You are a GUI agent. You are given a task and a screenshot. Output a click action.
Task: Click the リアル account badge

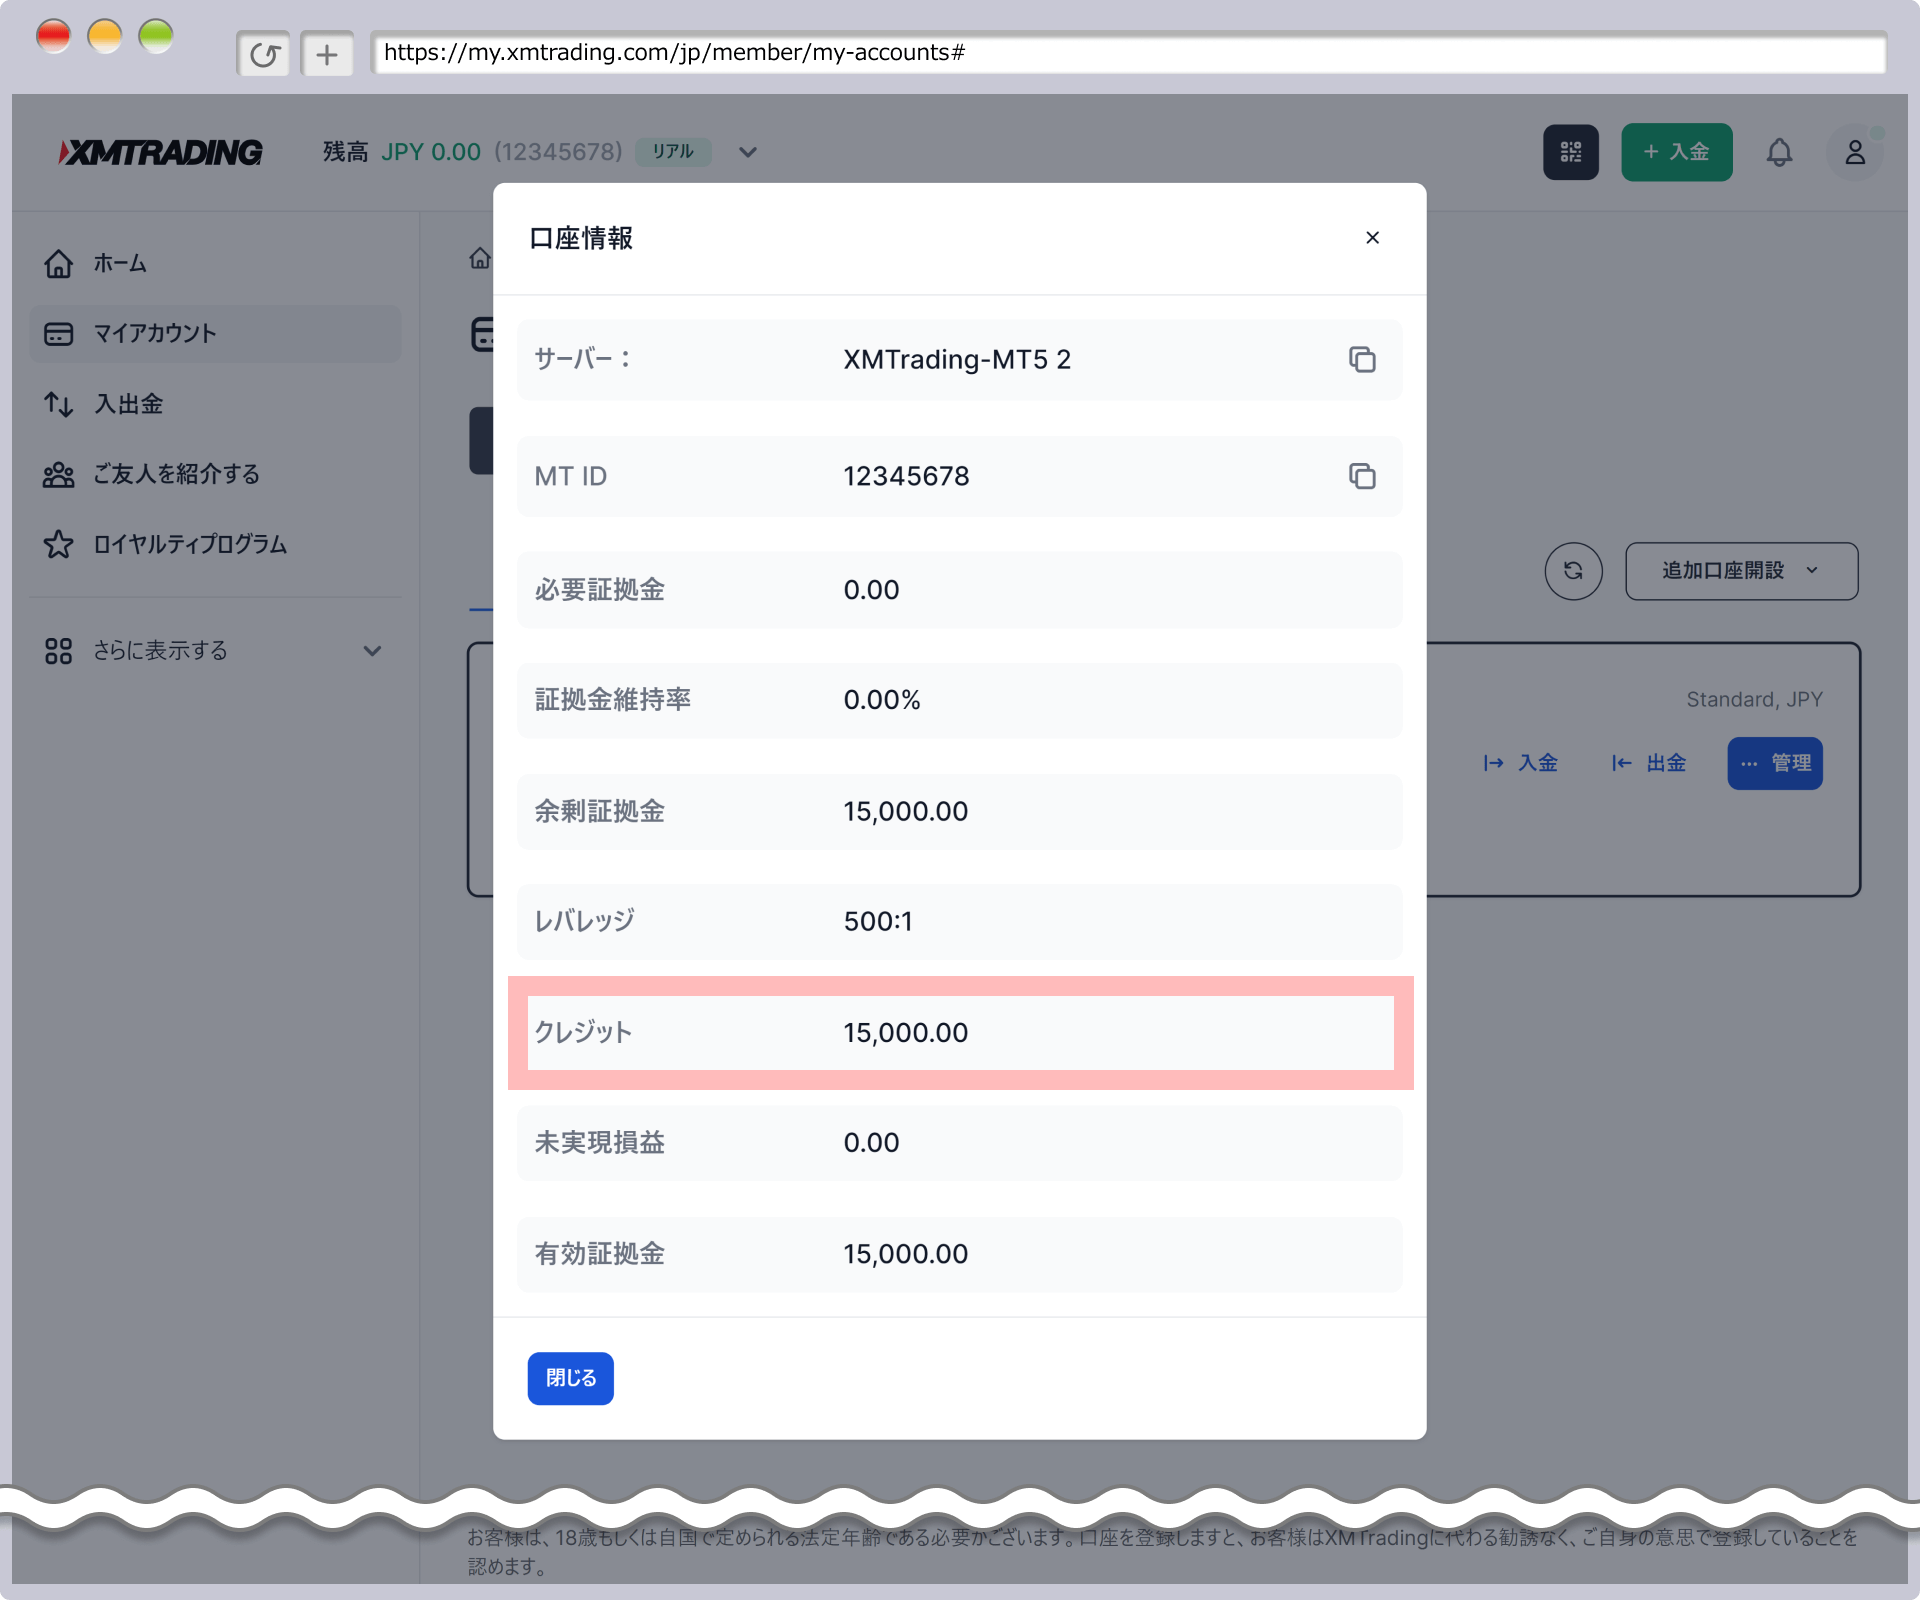coord(673,152)
